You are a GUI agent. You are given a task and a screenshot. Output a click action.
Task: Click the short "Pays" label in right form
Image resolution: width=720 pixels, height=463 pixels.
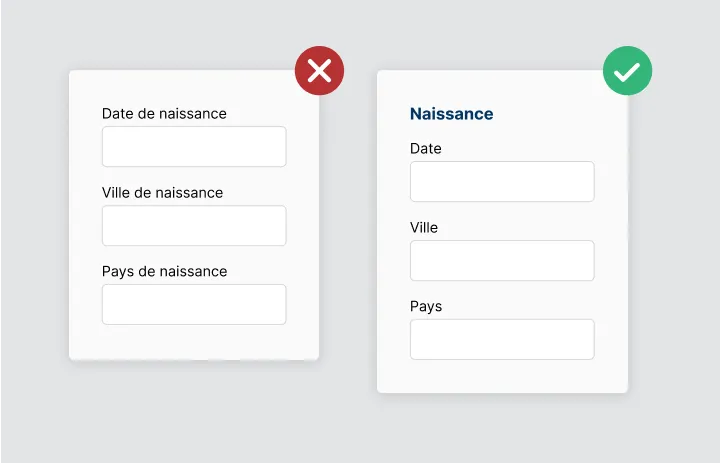[x=426, y=307]
